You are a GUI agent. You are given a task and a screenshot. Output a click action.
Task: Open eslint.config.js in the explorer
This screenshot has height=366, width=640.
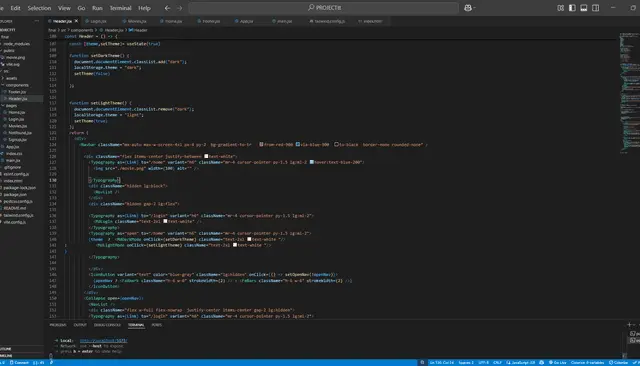[16, 174]
